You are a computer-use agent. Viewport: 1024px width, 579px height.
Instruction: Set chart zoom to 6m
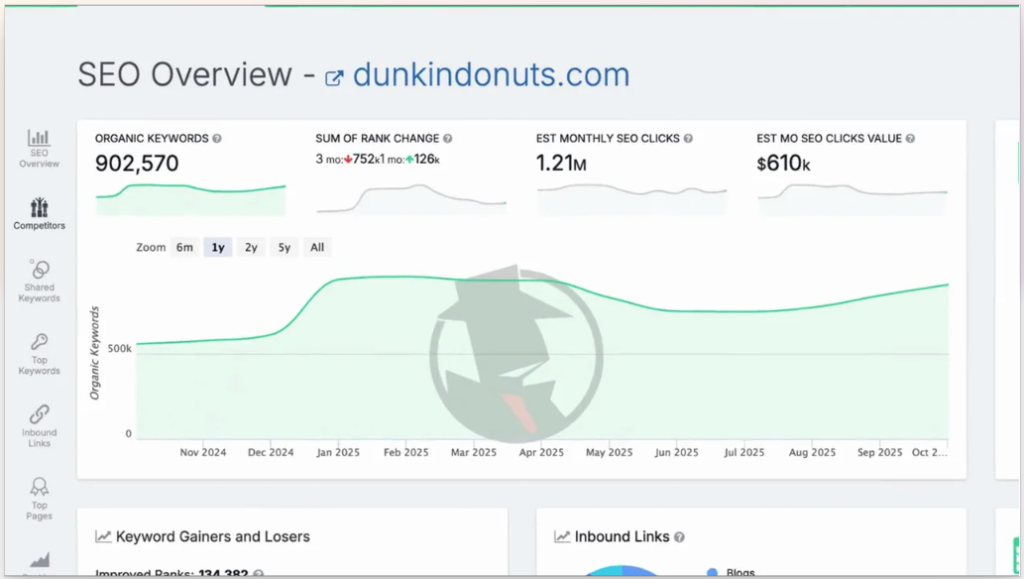coord(184,247)
